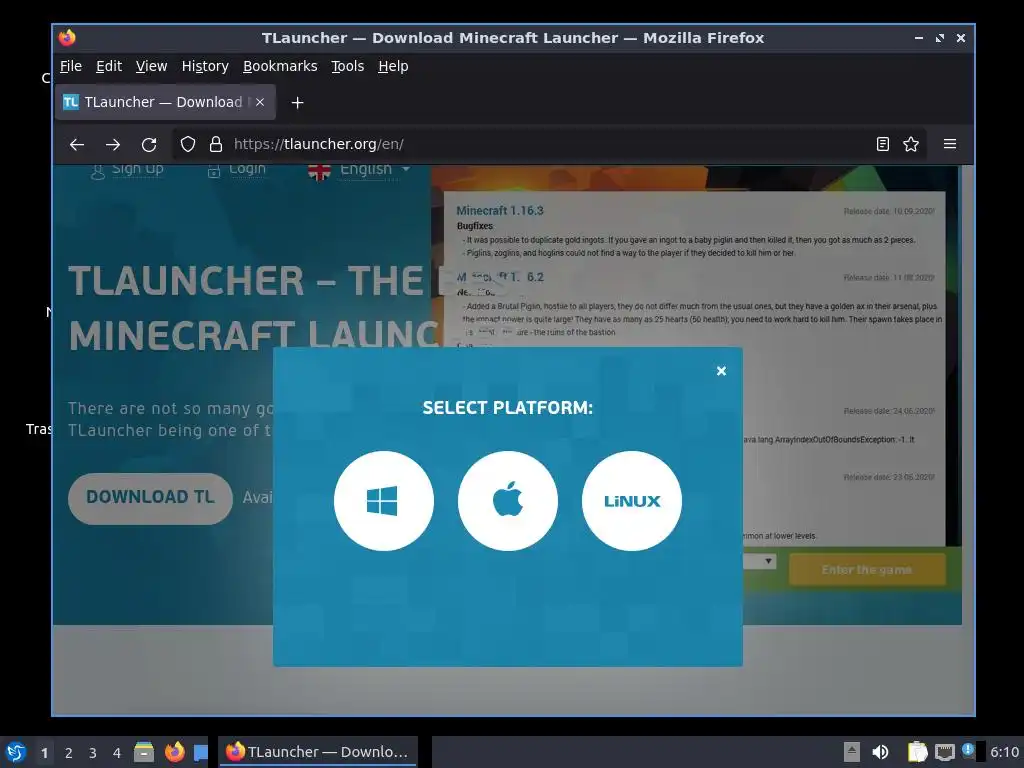Switch to workspace 4
1024x768 pixels.
pos(117,753)
